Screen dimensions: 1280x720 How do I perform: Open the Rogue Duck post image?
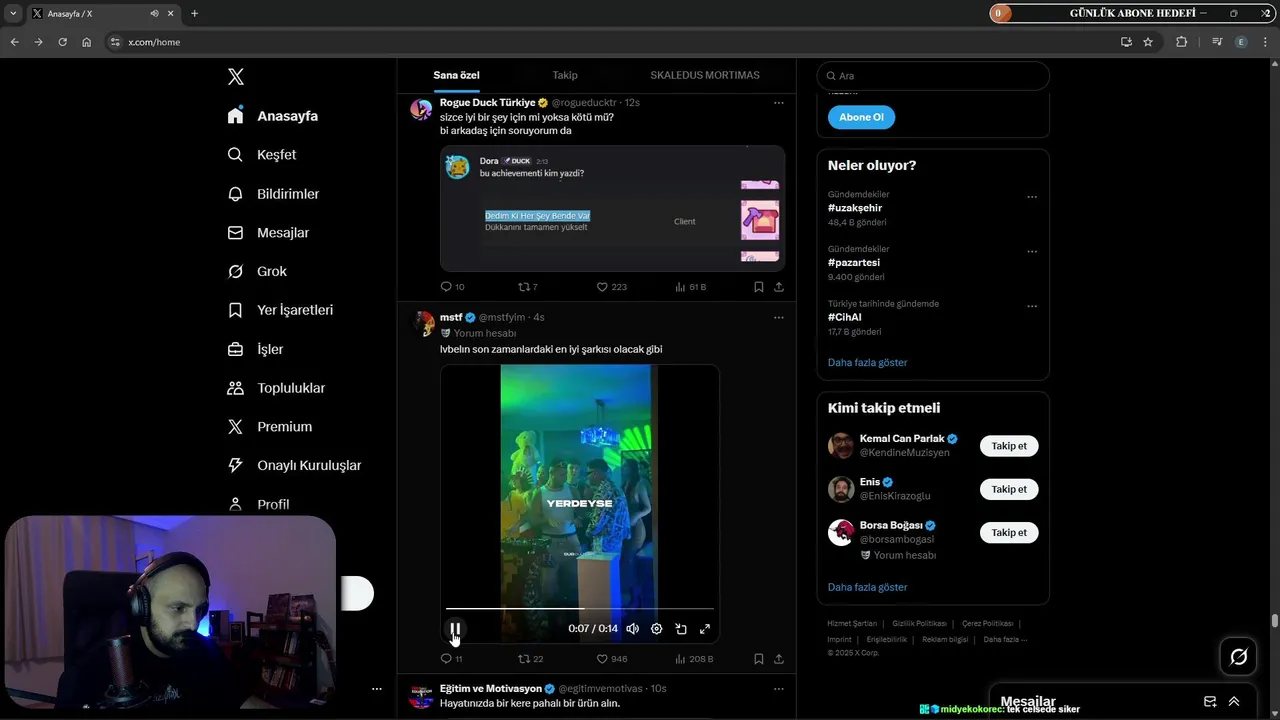click(x=612, y=208)
